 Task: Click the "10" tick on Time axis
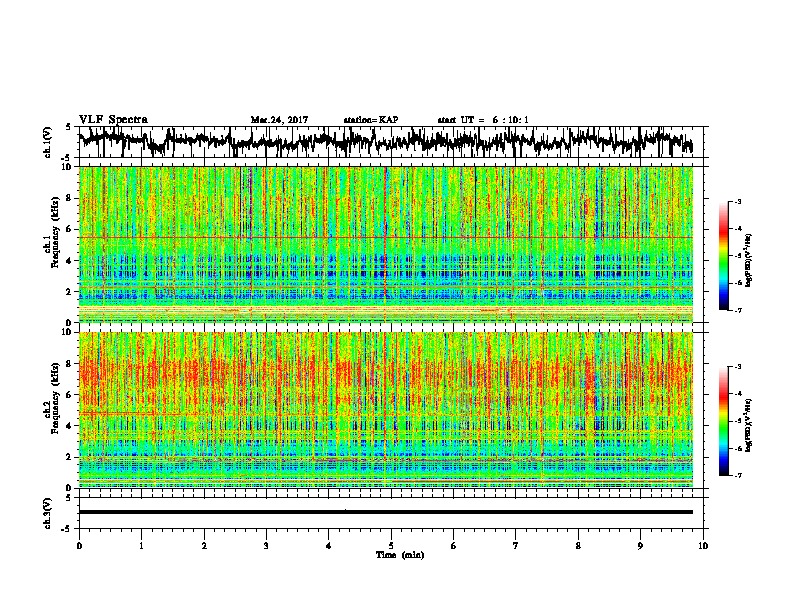(703, 546)
